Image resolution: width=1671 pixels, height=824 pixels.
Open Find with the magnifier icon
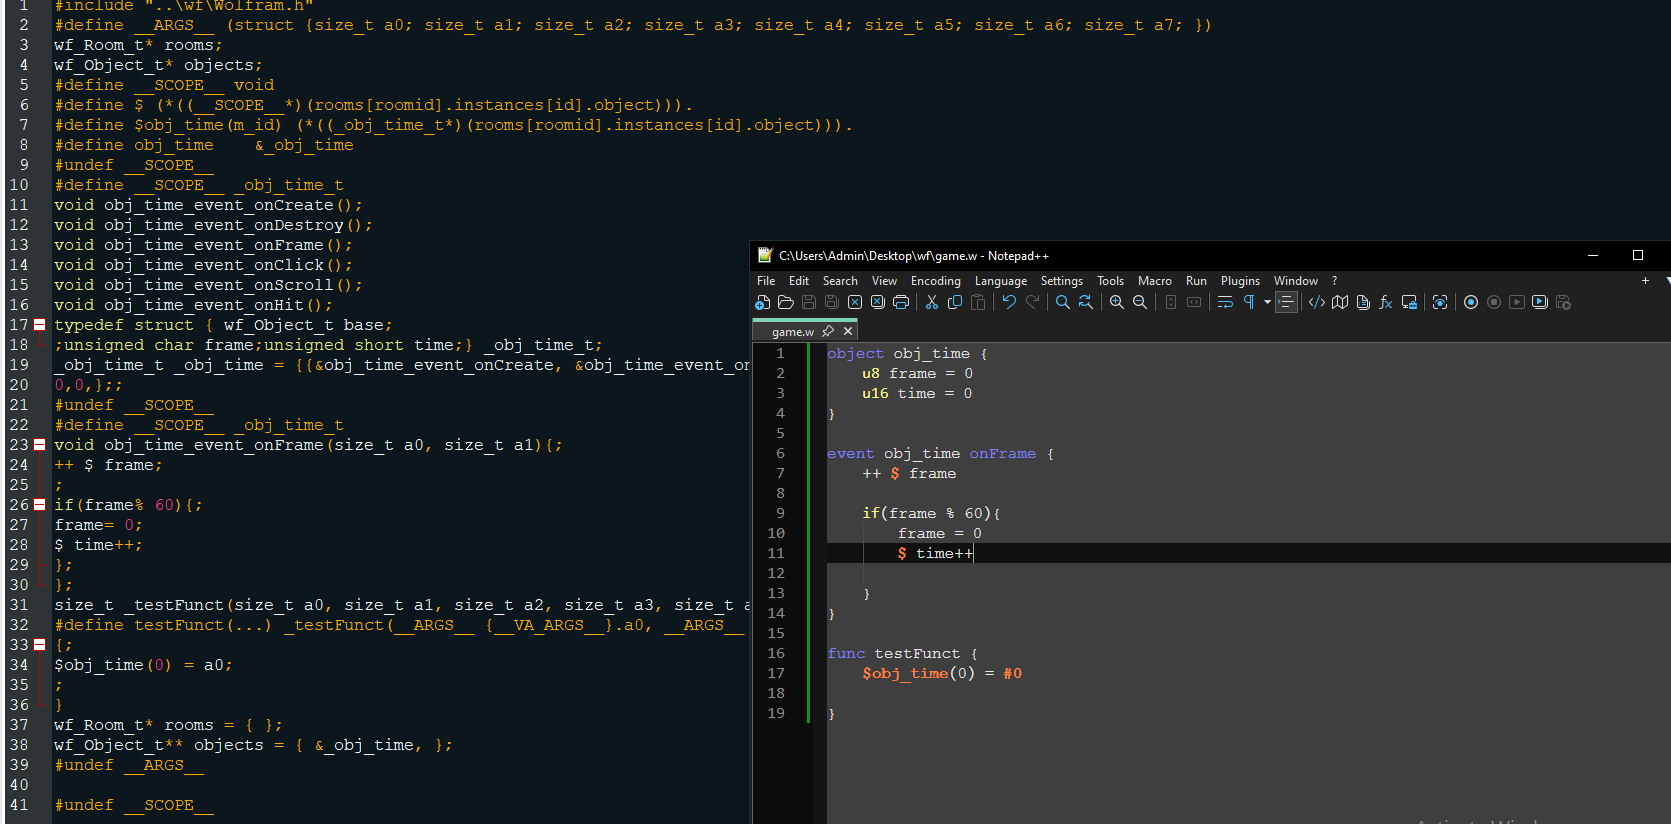tap(1063, 302)
